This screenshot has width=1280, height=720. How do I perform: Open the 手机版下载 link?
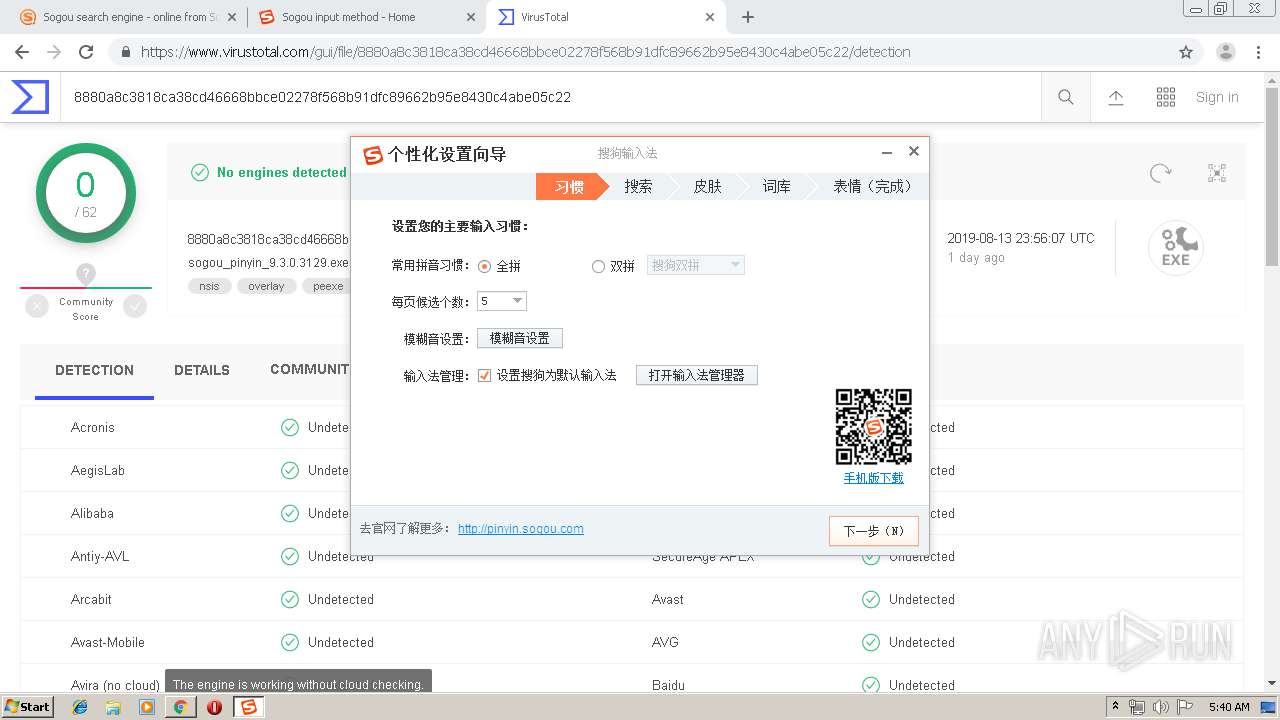pyautogui.click(x=873, y=478)
